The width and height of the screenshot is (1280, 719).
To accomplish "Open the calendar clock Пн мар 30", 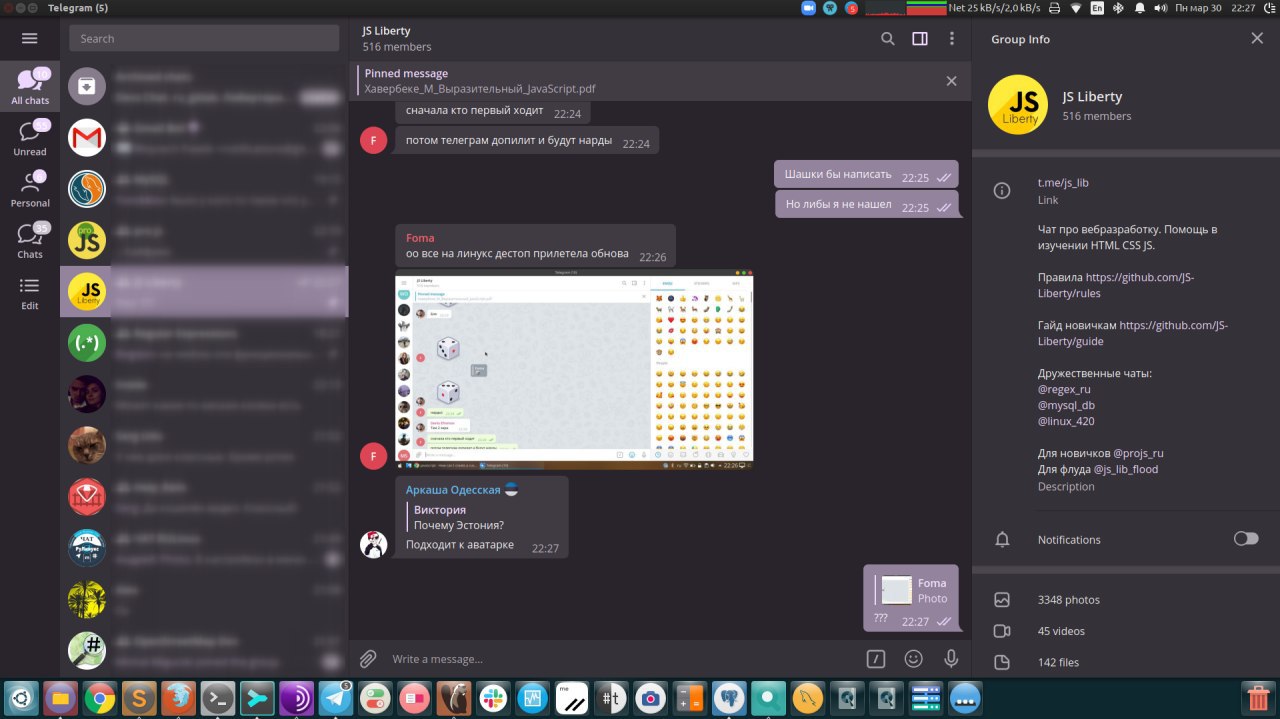I will (1198, 8).
